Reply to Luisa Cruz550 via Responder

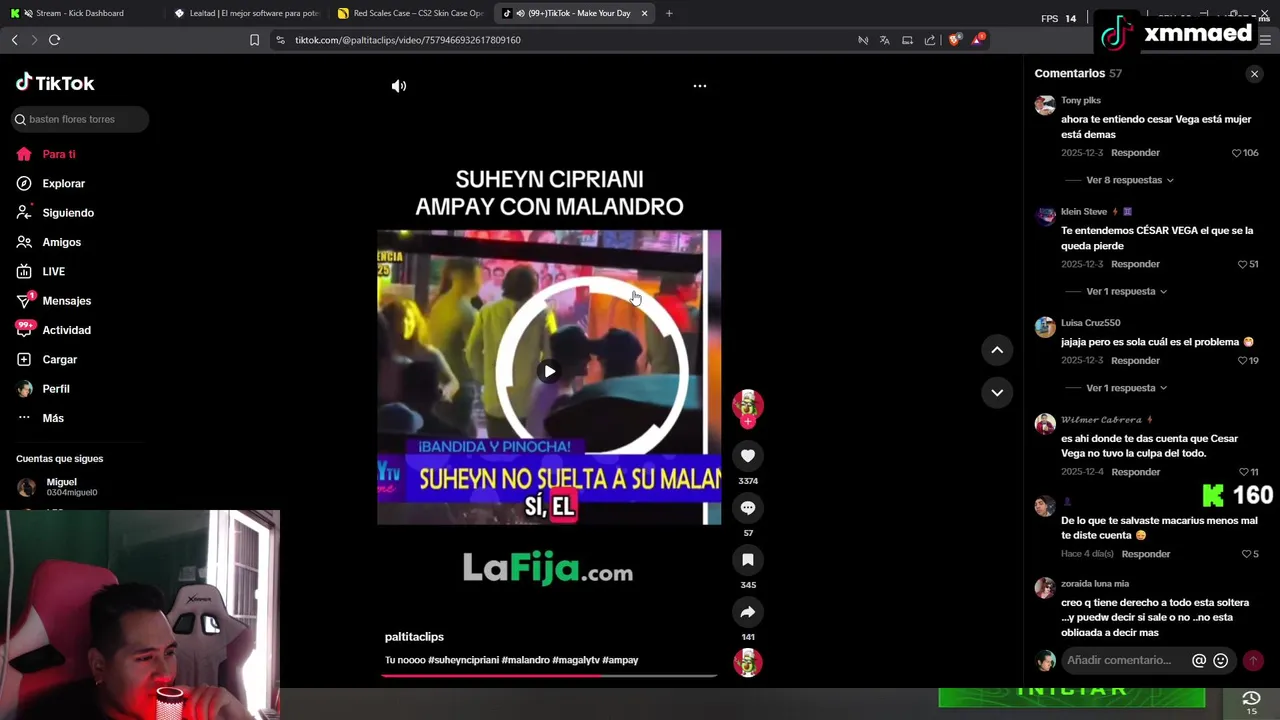(1135, 361)
